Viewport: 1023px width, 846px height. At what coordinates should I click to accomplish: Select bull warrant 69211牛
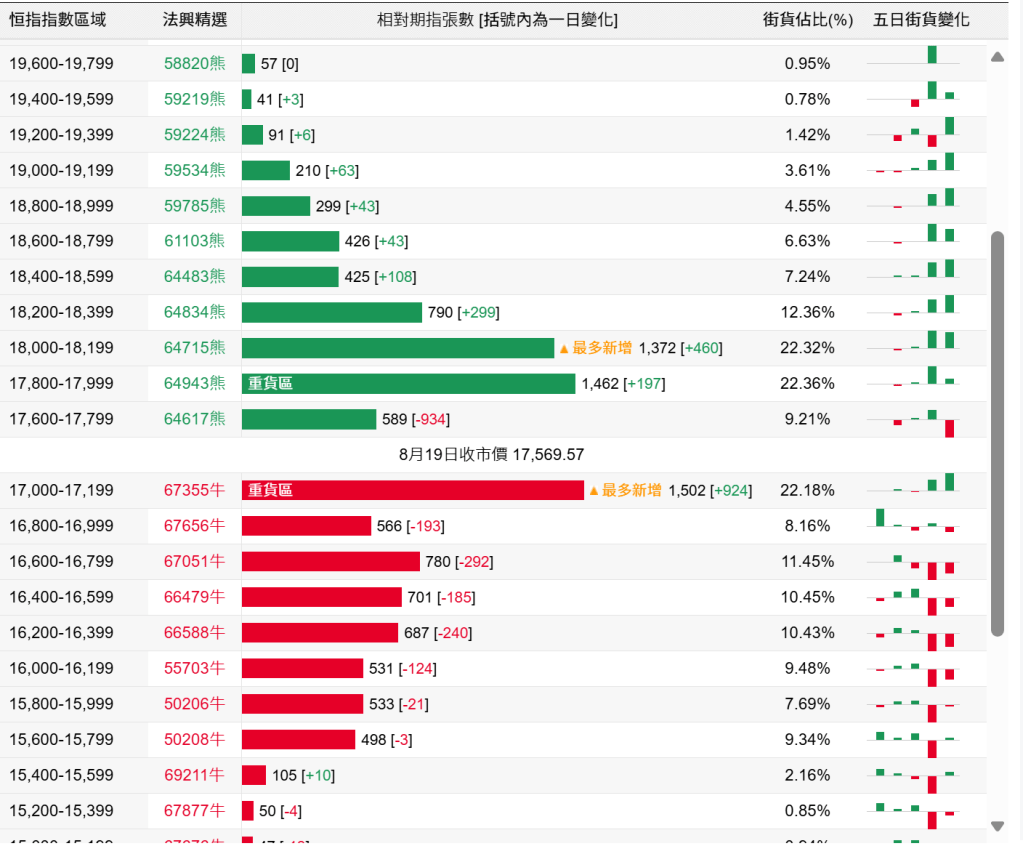195,775
